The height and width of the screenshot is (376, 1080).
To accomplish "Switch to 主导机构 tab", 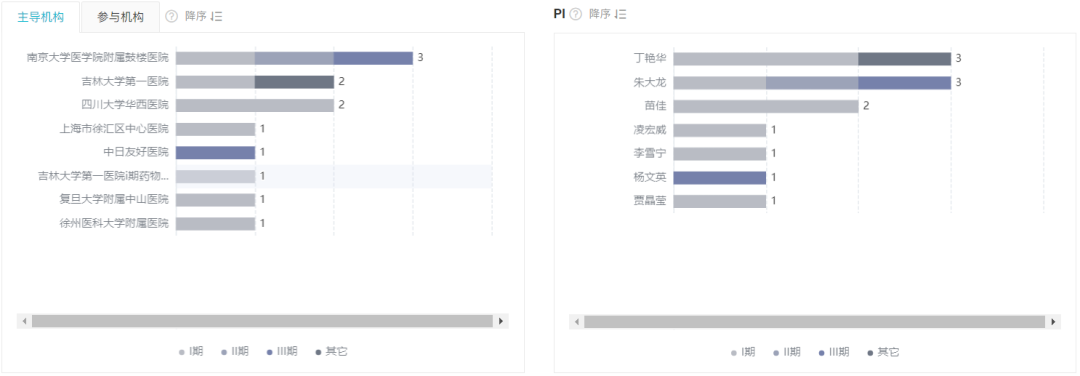I will pos(41,17).
